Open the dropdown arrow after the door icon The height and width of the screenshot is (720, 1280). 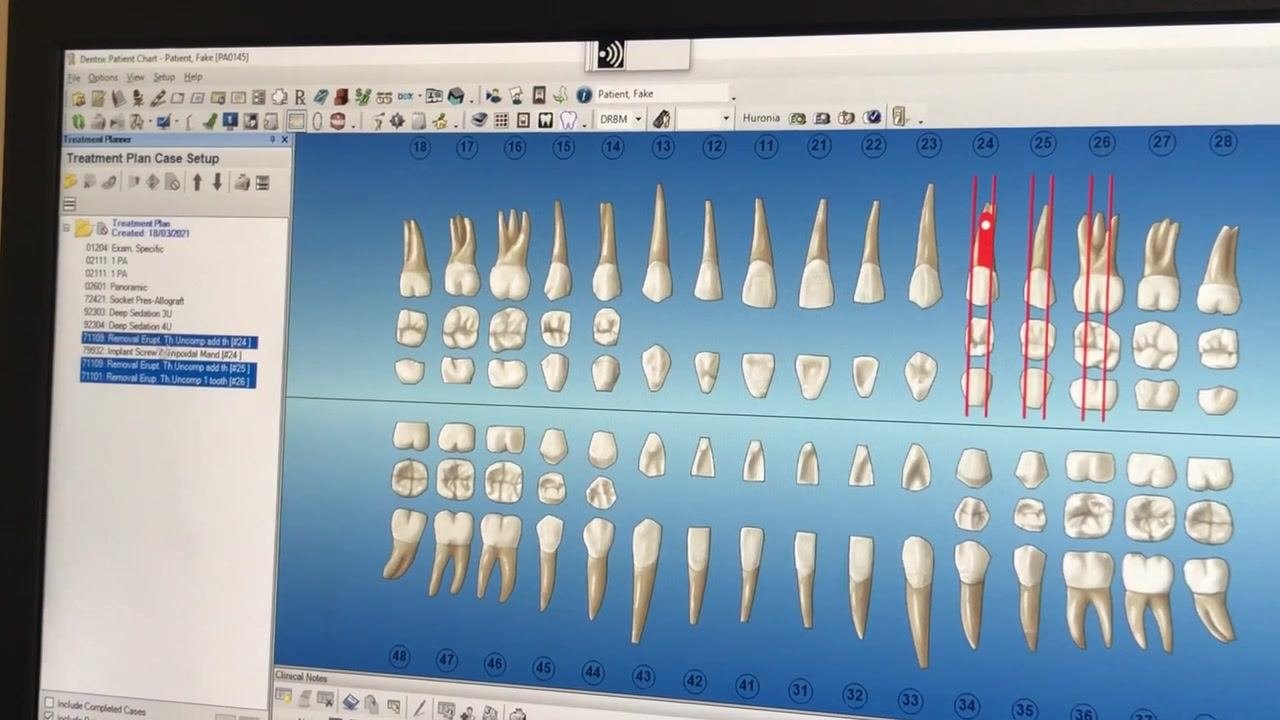click(x=920, y=122)
